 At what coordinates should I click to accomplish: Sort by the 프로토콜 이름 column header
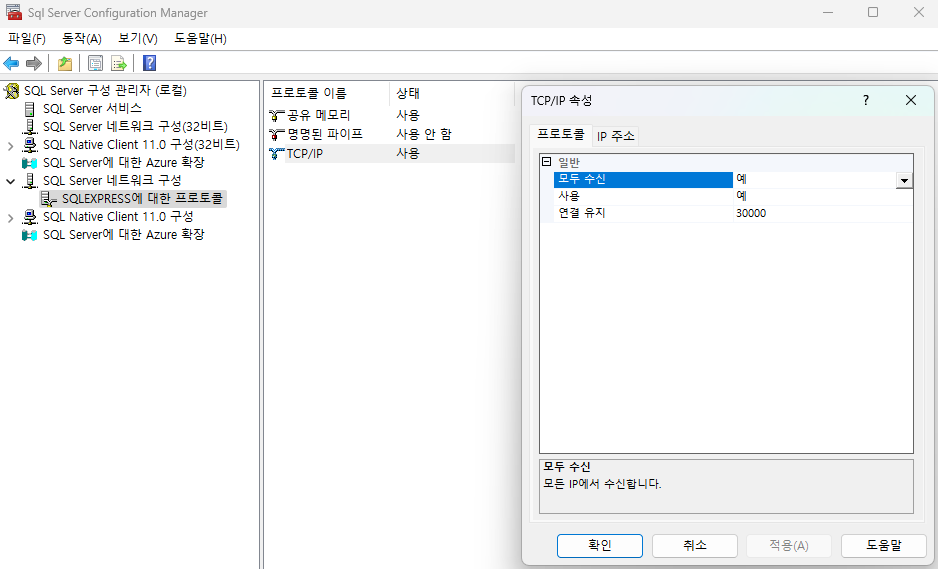(327, 93)
